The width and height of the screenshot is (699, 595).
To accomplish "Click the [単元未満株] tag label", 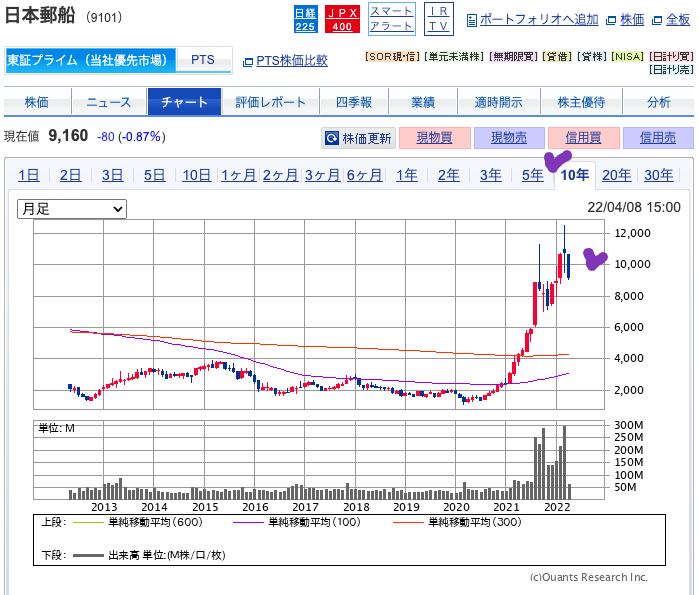I will pos(454,57).
